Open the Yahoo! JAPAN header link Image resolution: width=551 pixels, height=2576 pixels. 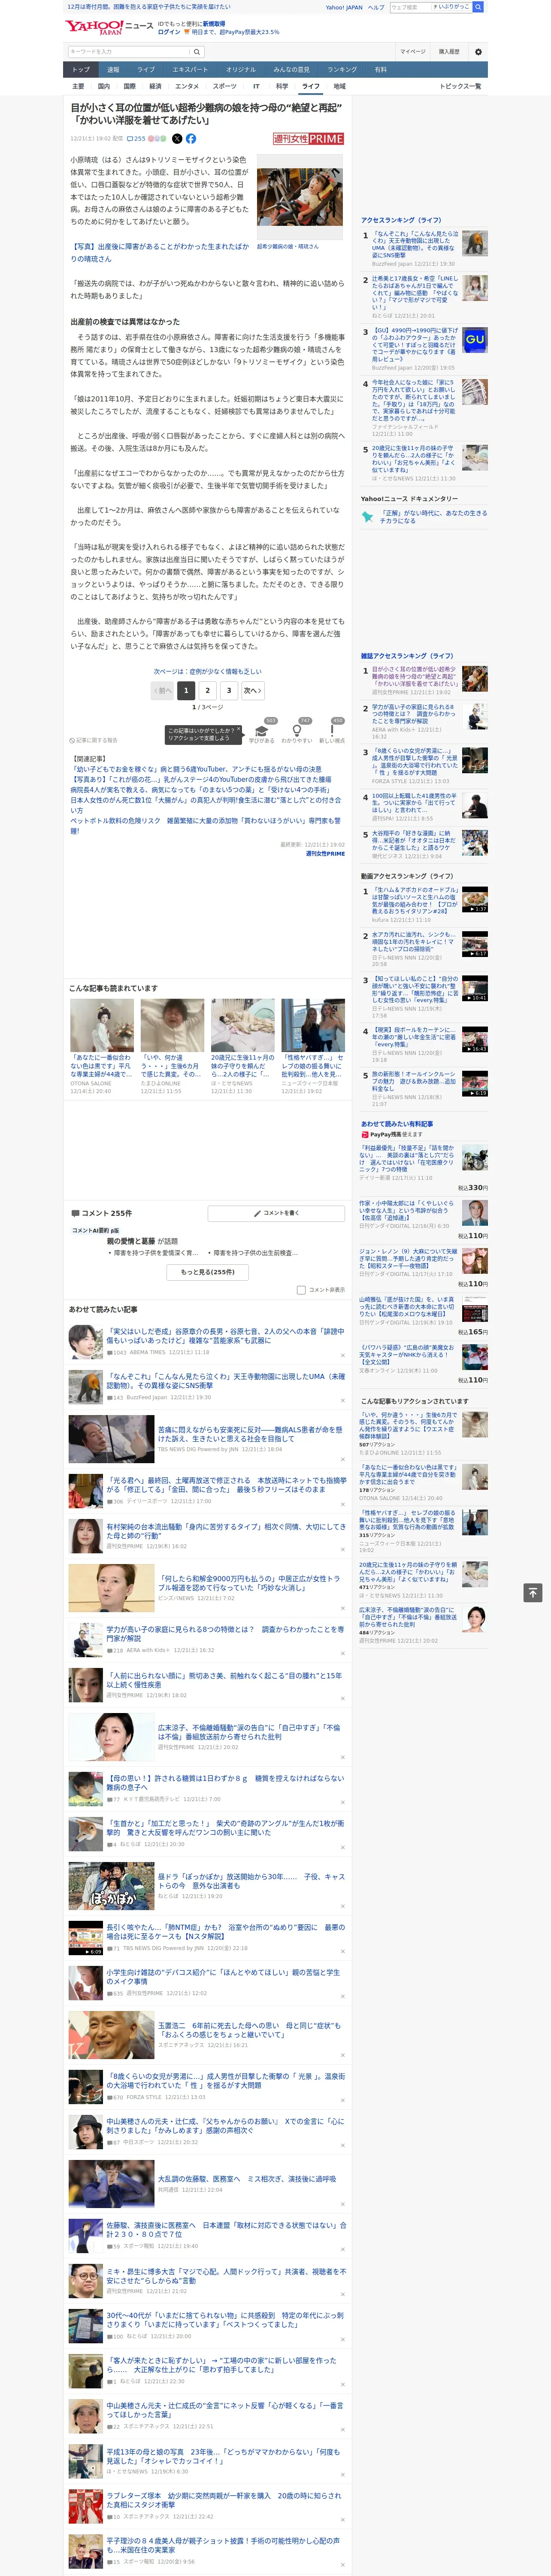(344, 7)
